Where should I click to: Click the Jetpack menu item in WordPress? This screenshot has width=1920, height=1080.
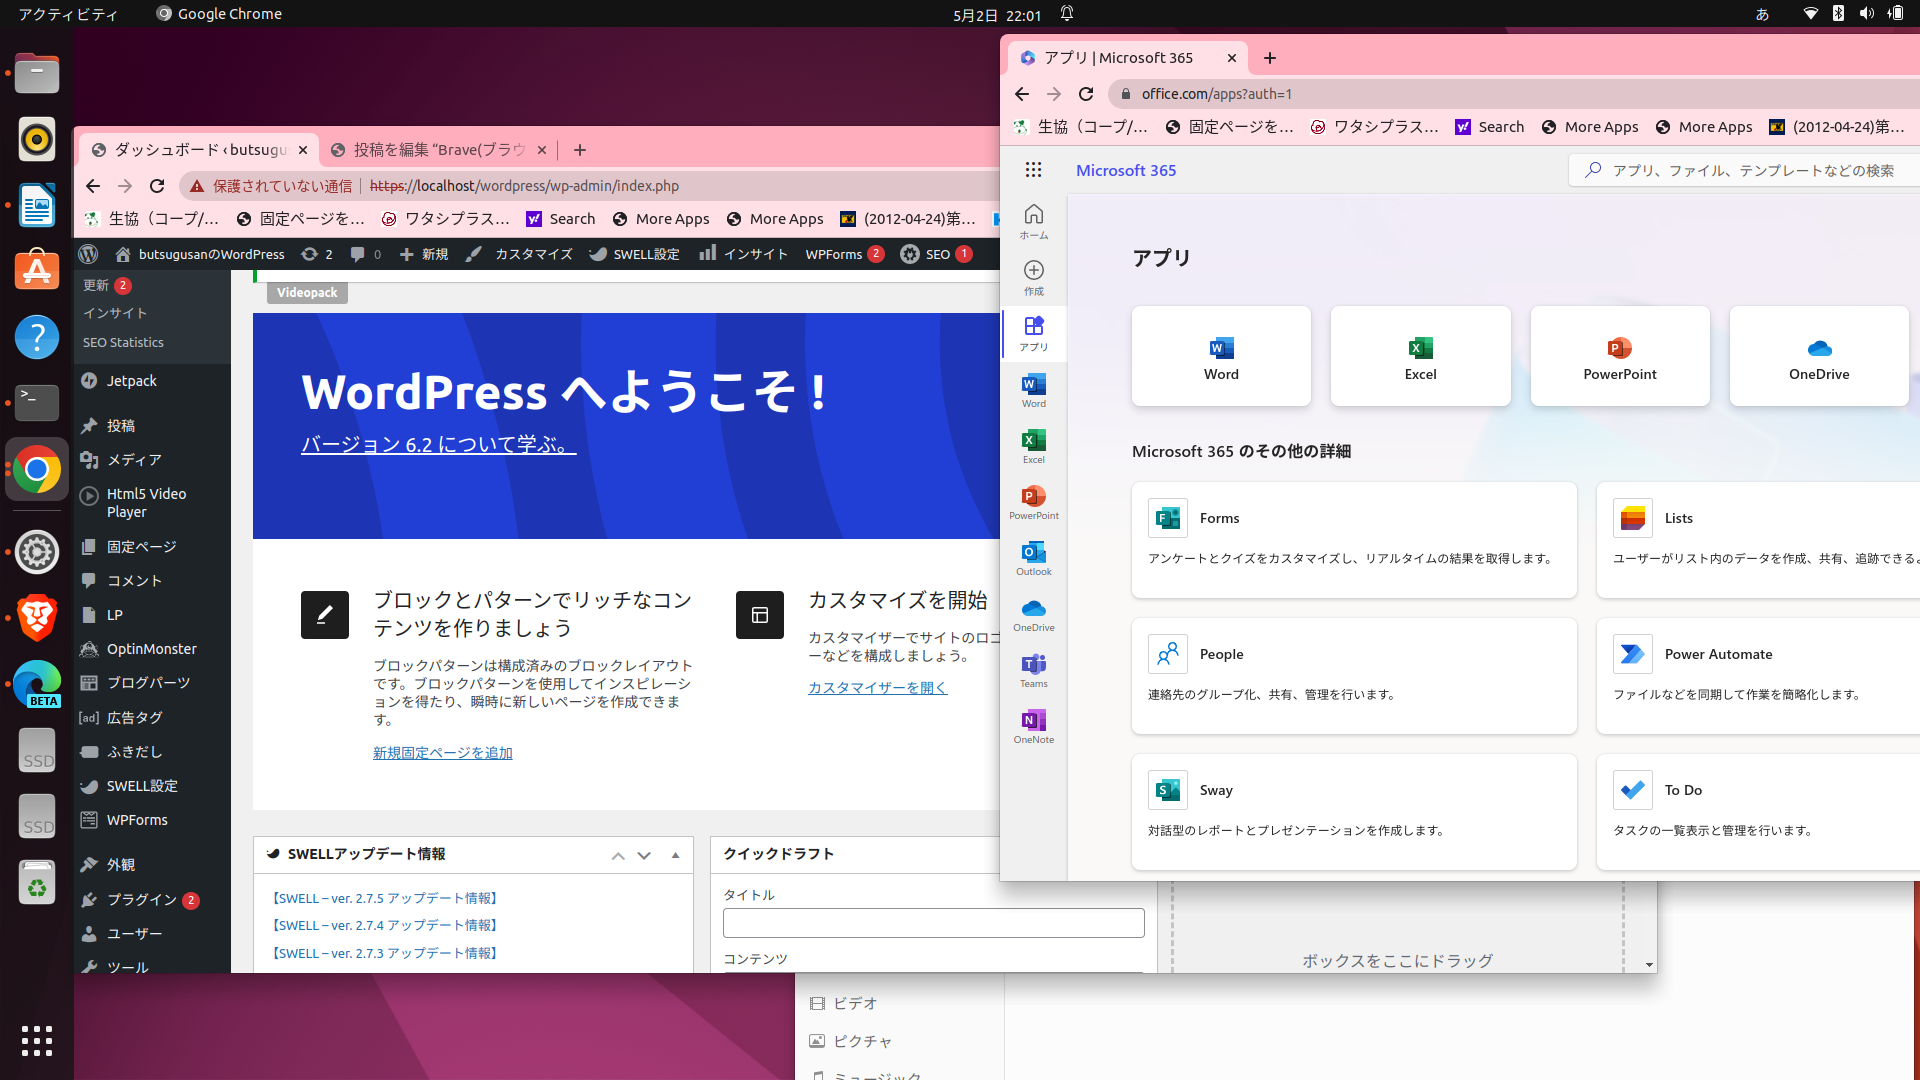point(131,381)
